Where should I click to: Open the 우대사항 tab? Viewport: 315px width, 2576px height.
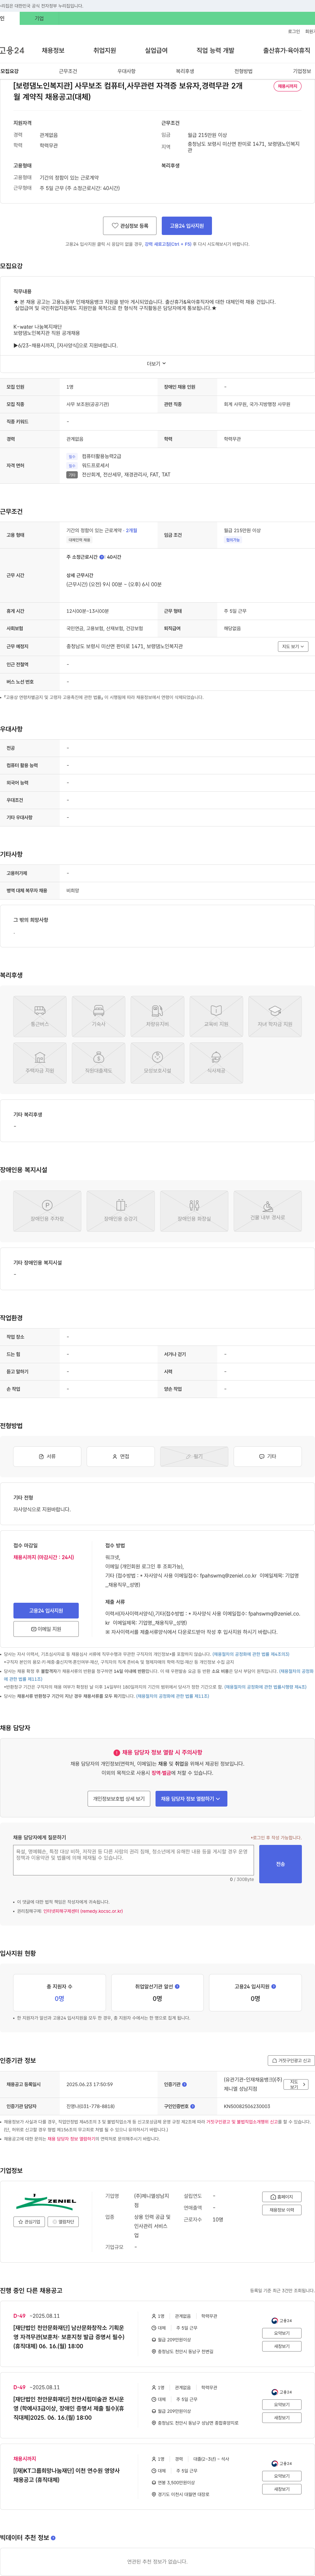point(126,71)
